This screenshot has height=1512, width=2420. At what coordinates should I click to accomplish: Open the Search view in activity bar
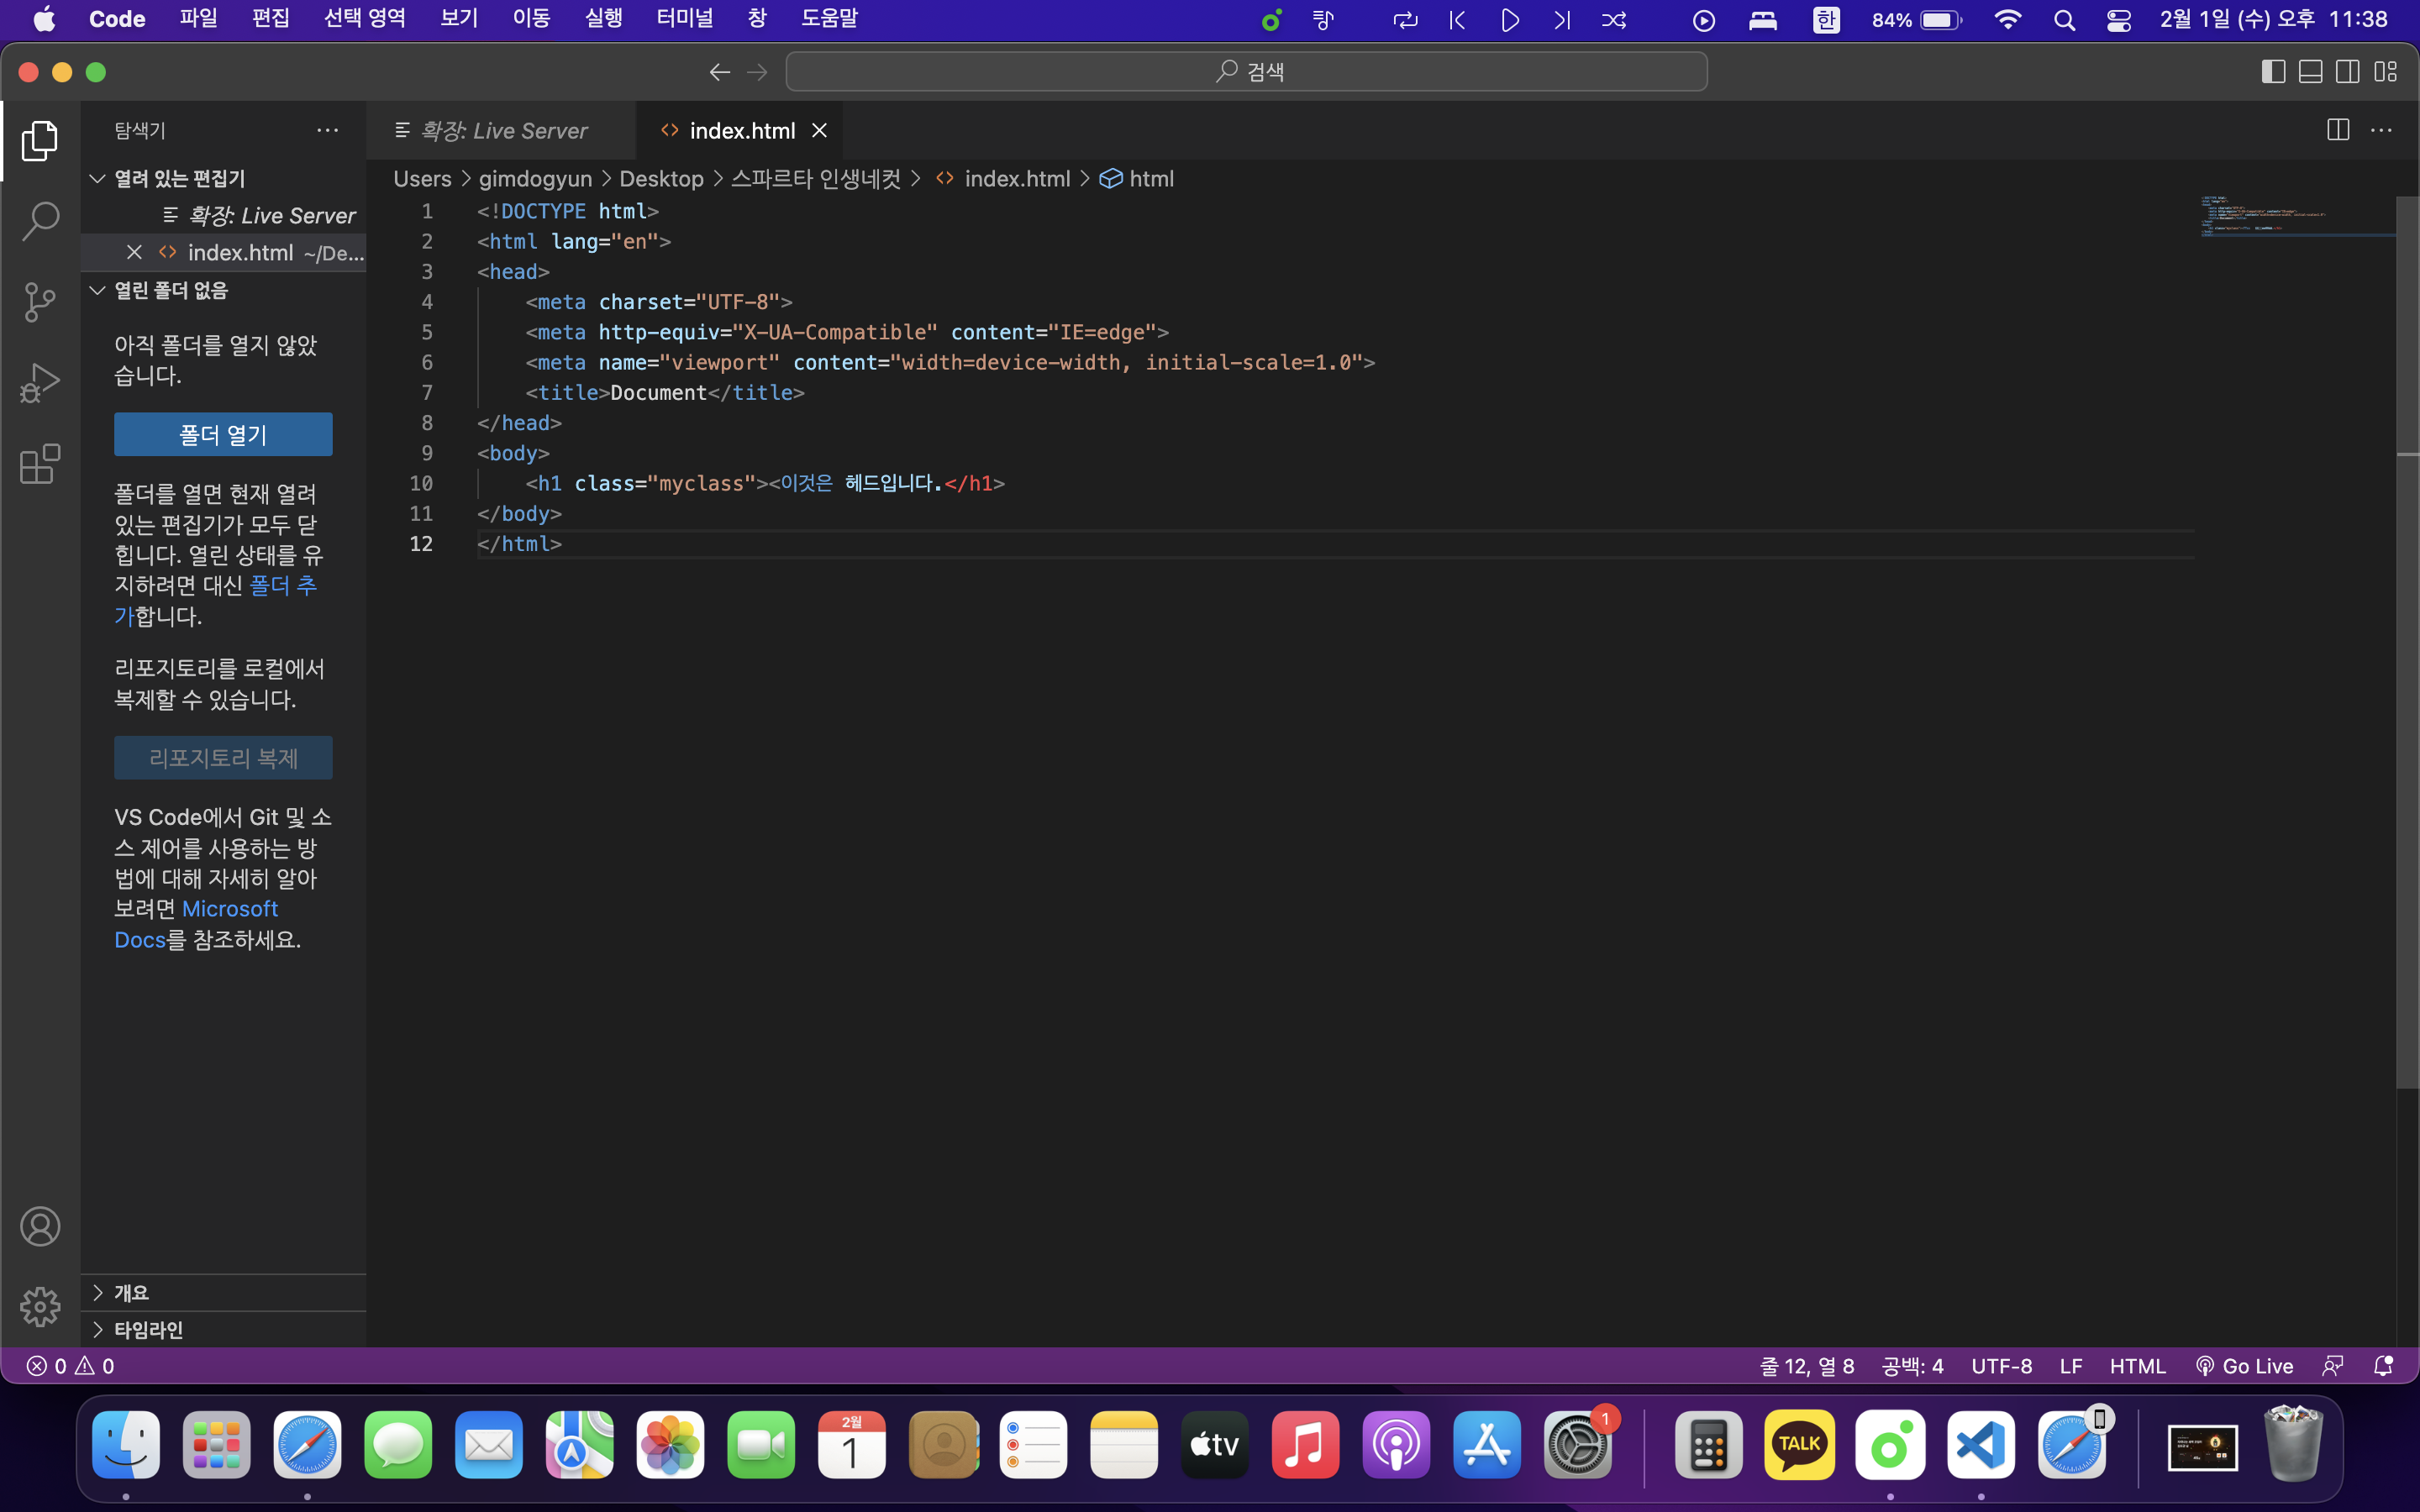click(x=40, y=221)
